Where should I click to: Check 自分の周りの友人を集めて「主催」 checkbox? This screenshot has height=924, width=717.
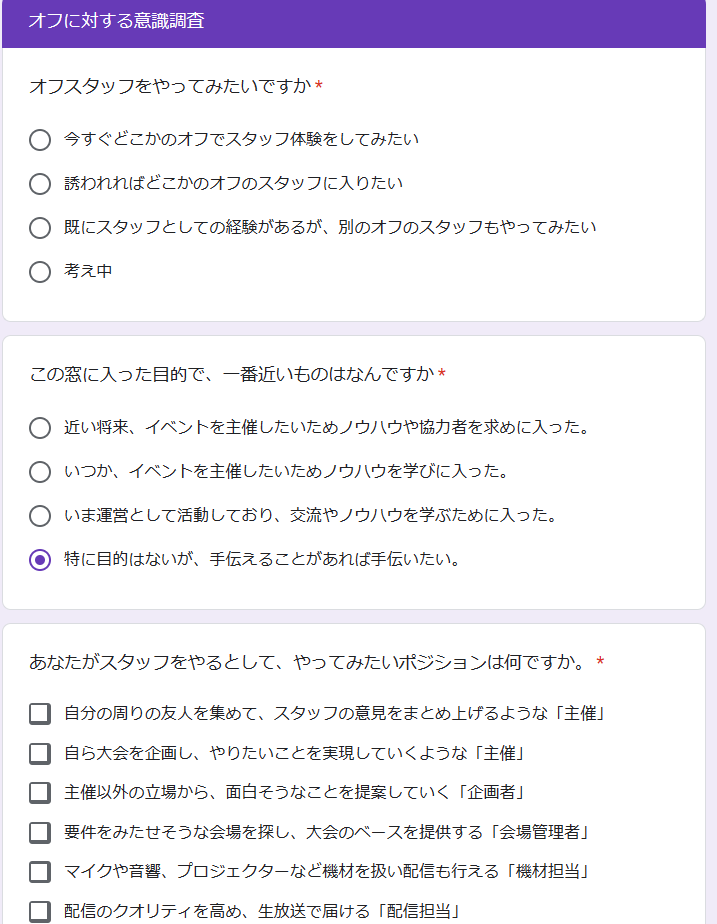[40, 714]
